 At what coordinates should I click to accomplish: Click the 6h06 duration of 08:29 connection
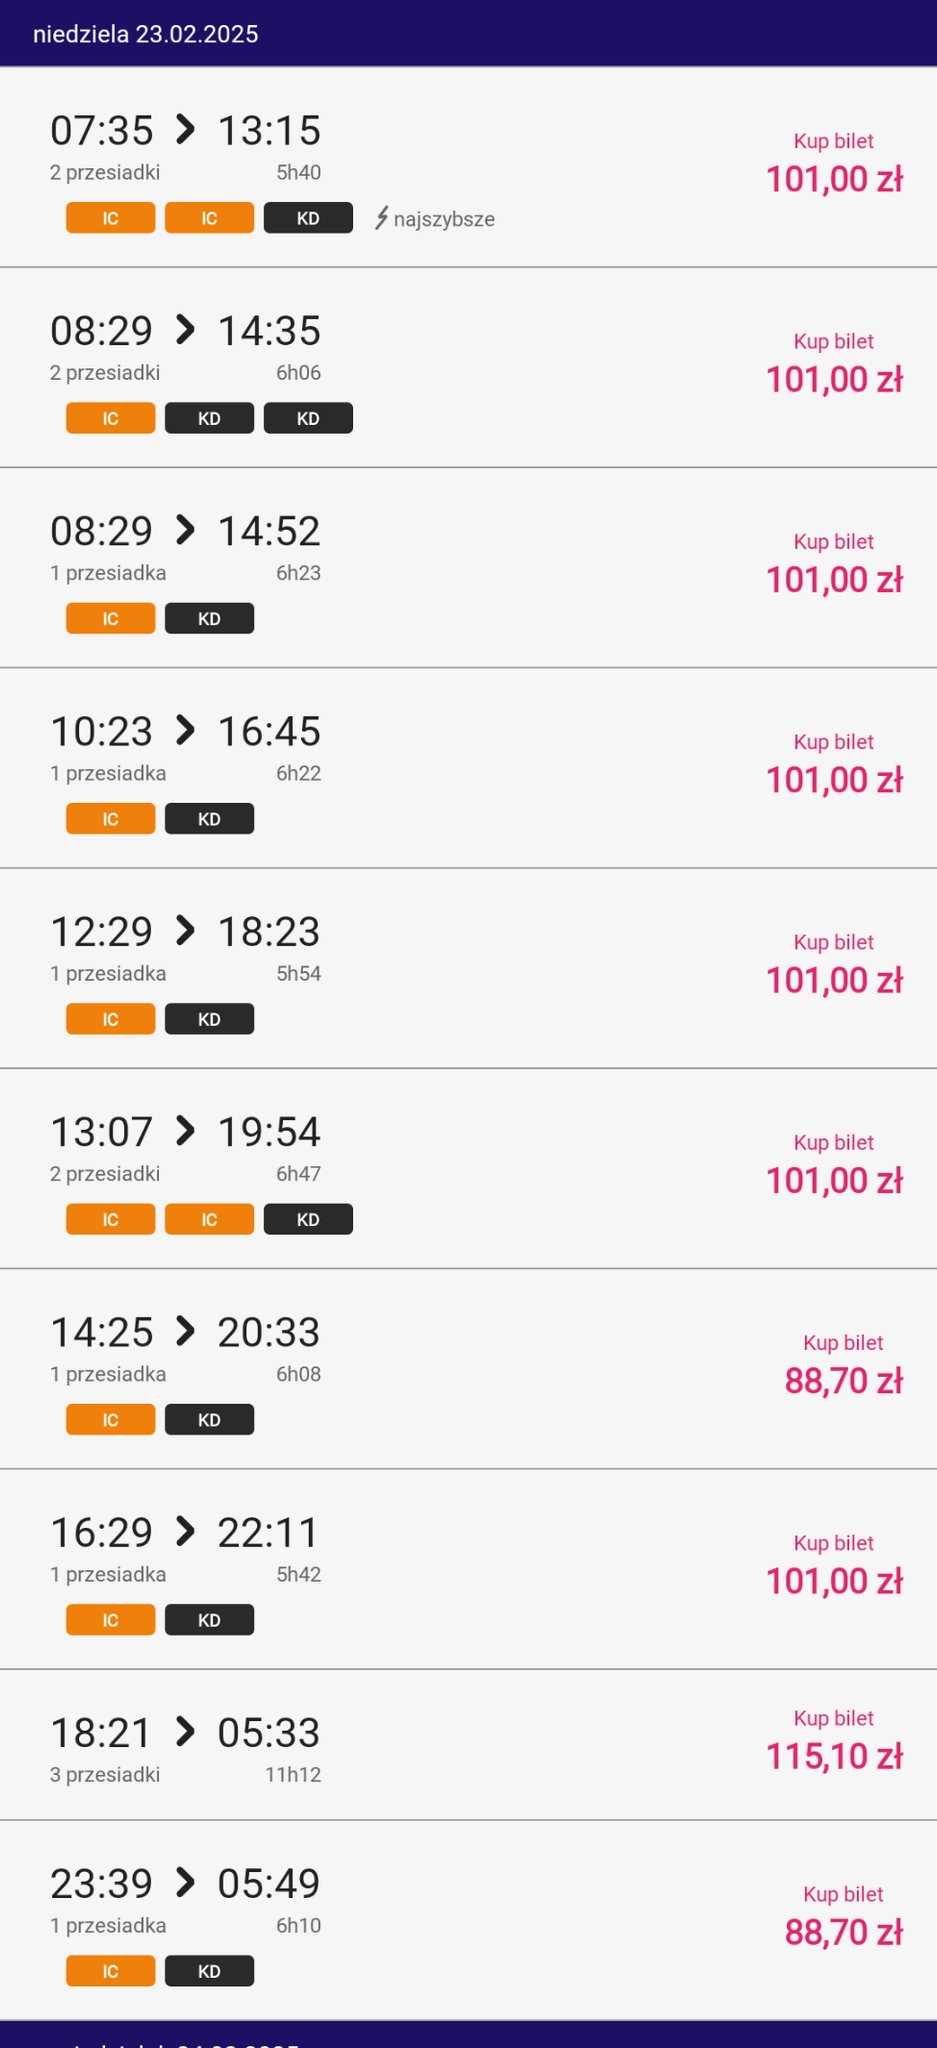point(298,373)
